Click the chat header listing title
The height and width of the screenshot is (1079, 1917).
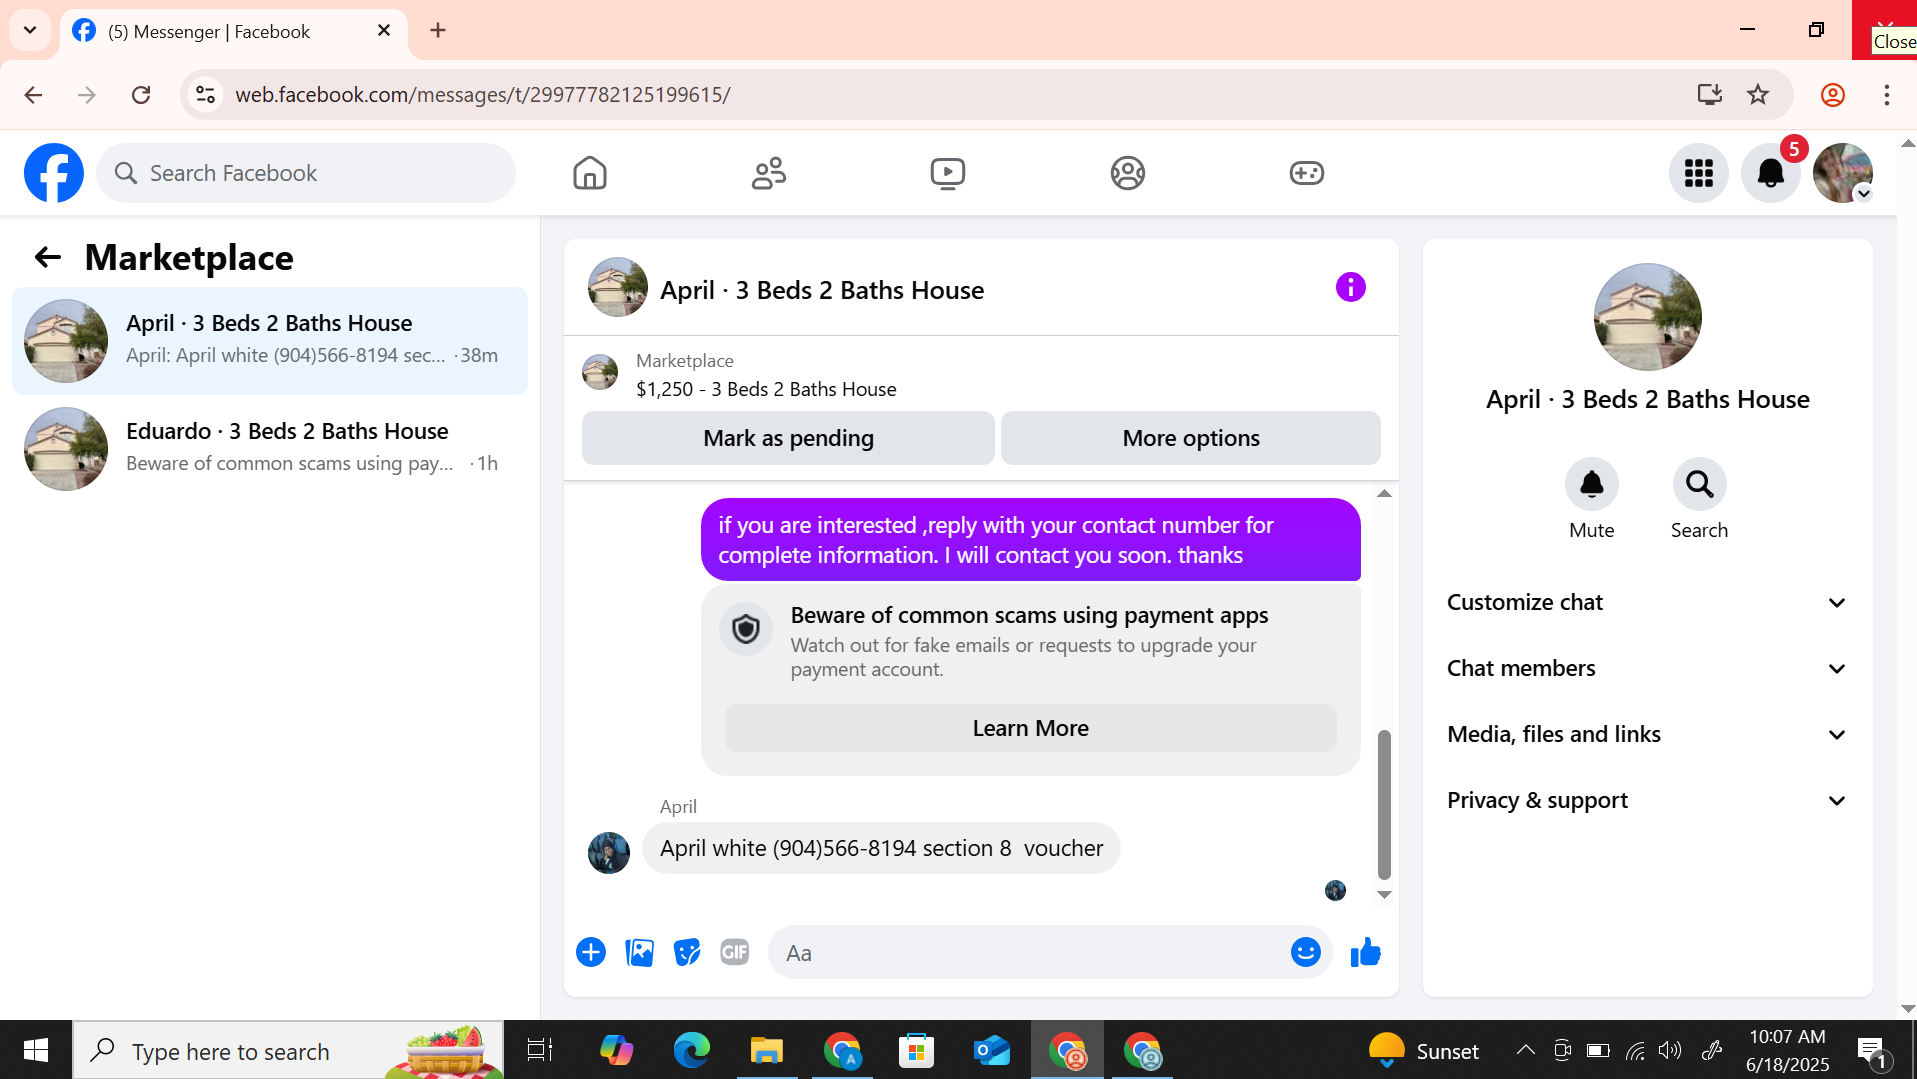coord(822,290)
